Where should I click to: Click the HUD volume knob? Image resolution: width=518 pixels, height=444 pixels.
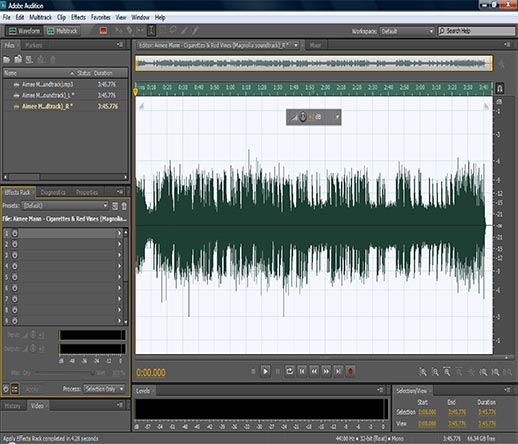coord(303,117)
